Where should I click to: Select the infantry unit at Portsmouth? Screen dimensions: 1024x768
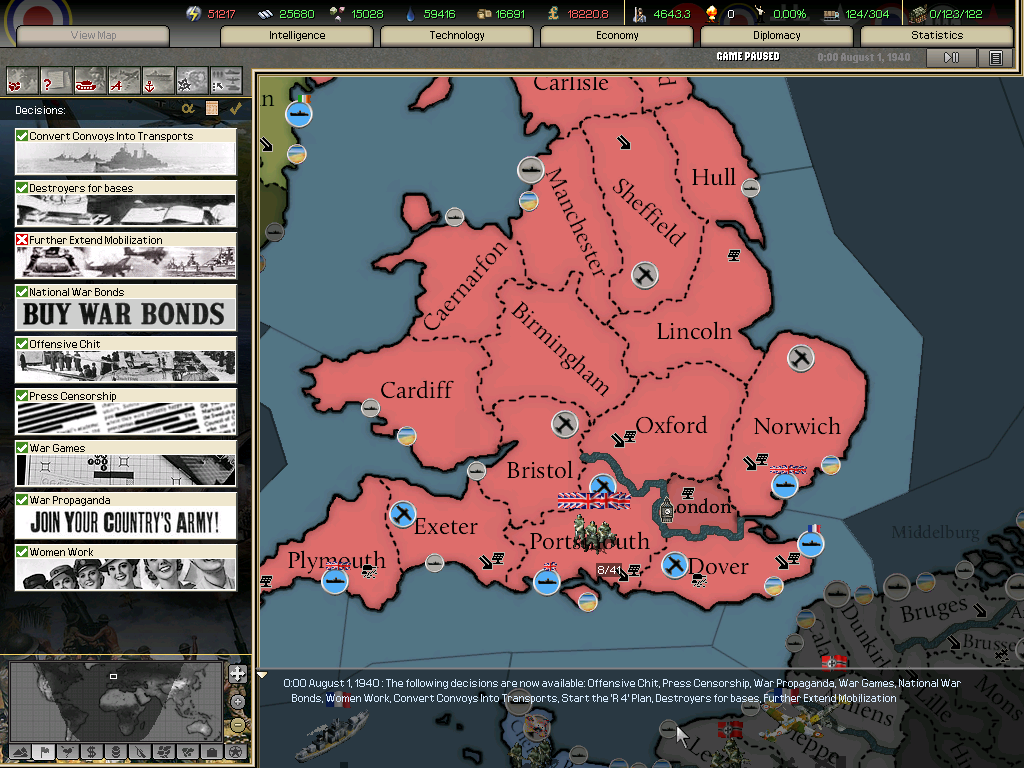point(593,532)
